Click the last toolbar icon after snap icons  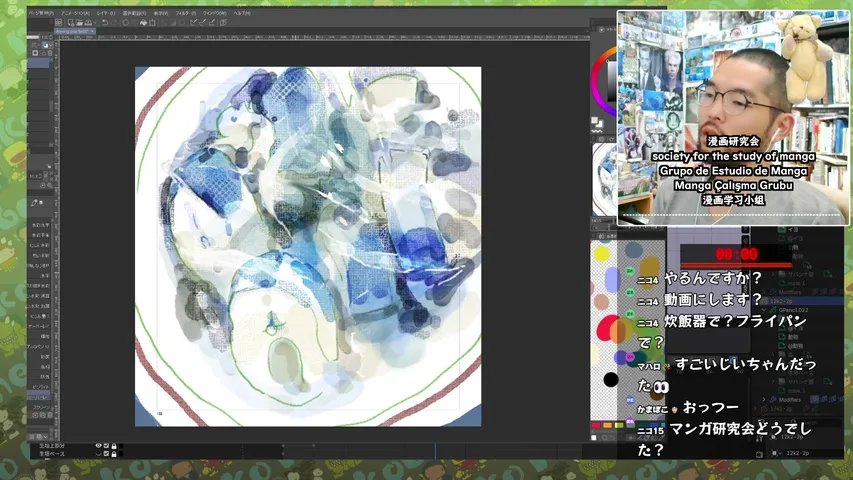click(223, 23)
